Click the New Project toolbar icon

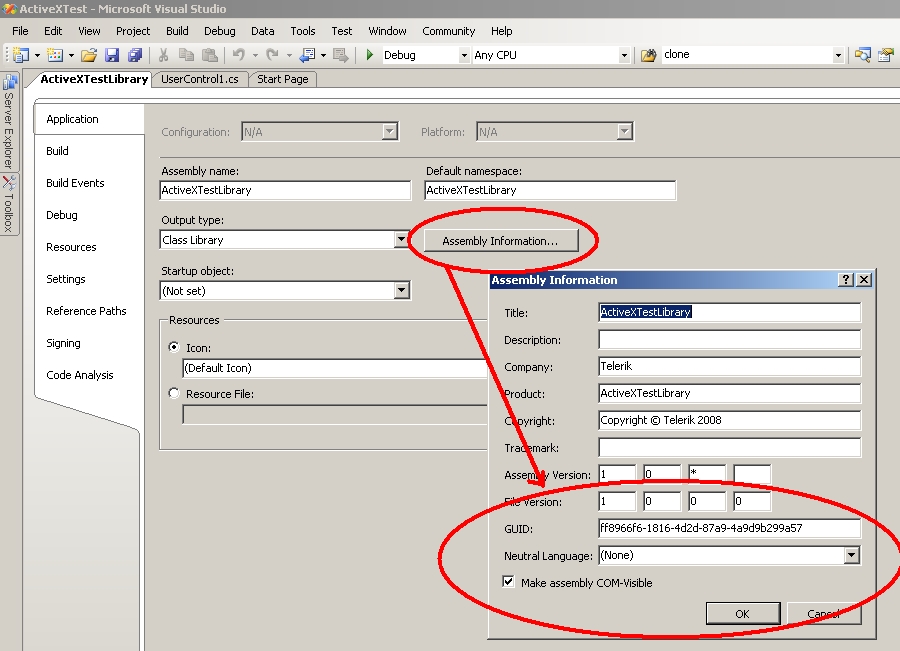pyautogui.click(x=21, y=55)
